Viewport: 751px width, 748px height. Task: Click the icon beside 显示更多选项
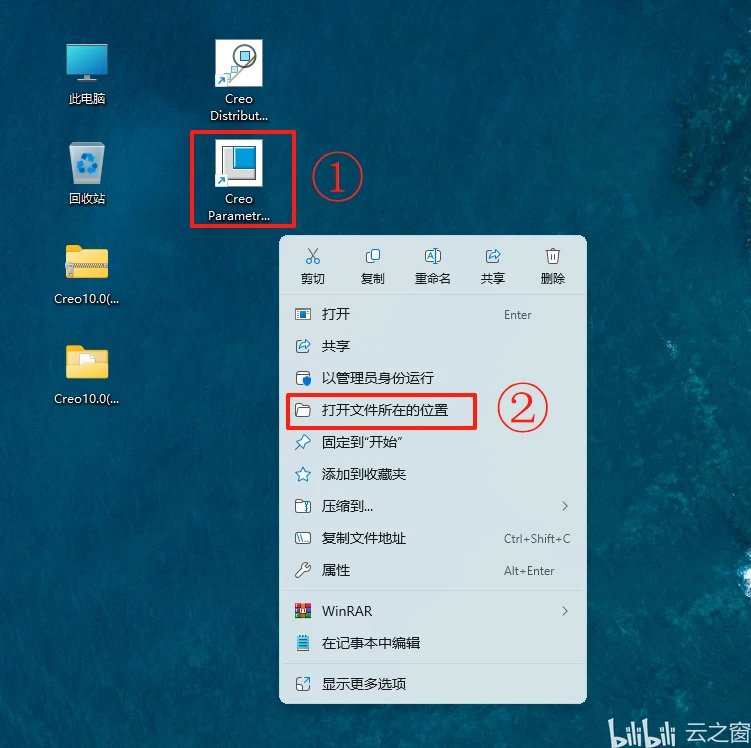pos(303,684)
